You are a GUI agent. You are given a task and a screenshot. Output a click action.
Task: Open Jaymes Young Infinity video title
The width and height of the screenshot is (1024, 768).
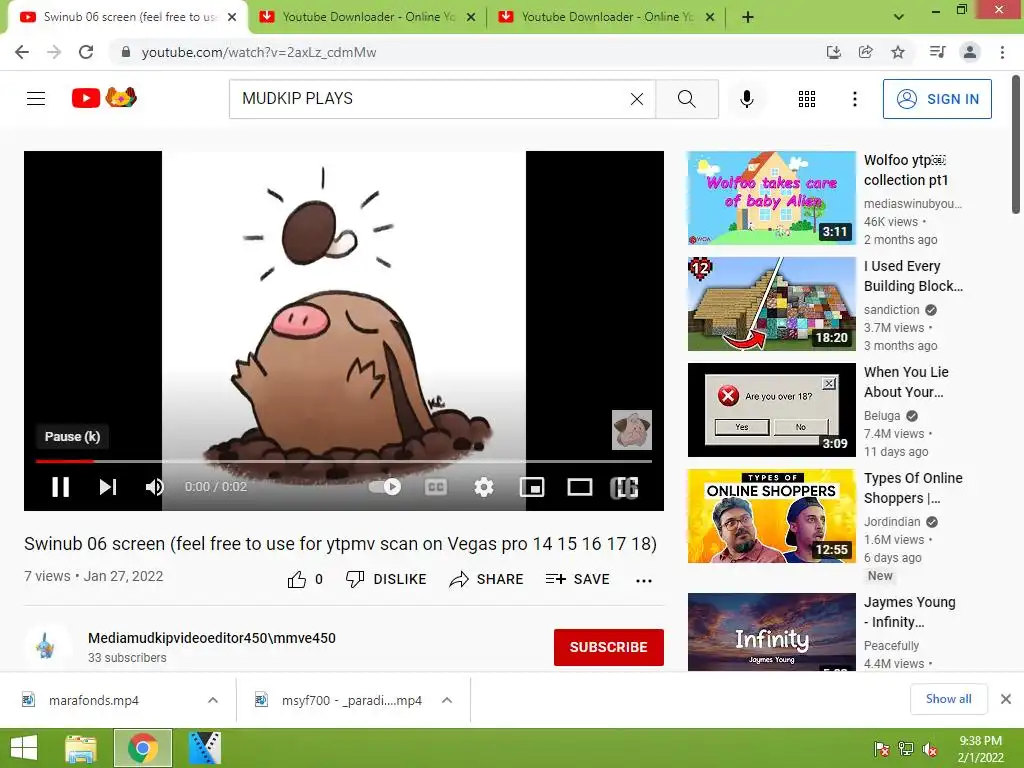click(910, 612)
